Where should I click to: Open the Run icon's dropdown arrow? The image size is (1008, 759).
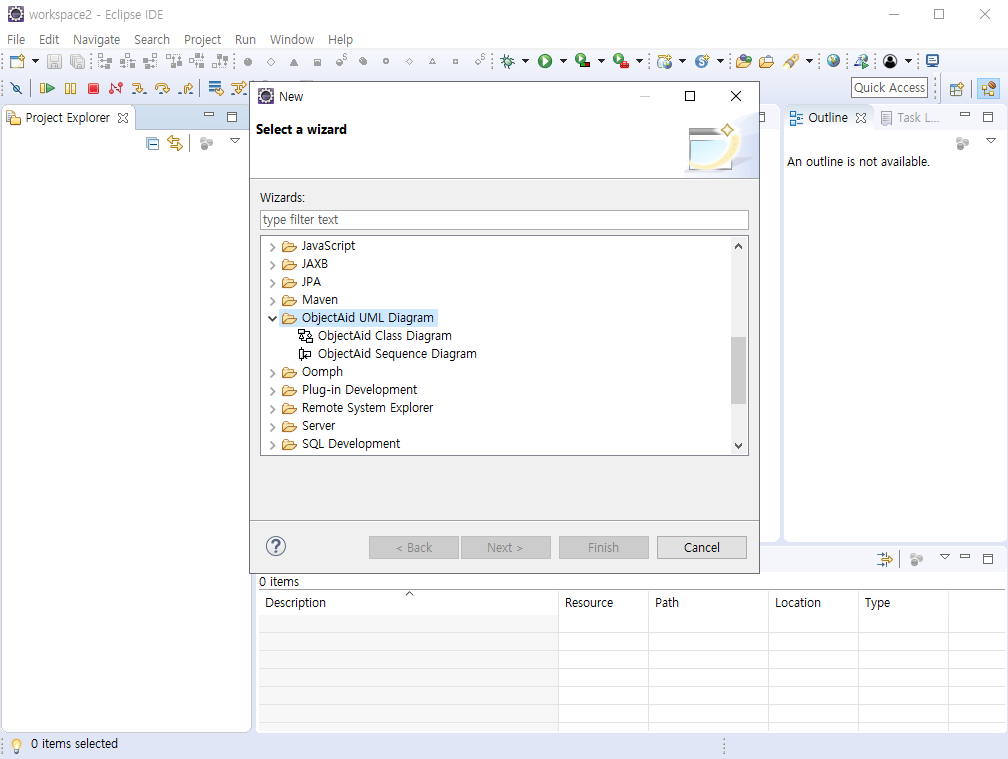(563, 61)
